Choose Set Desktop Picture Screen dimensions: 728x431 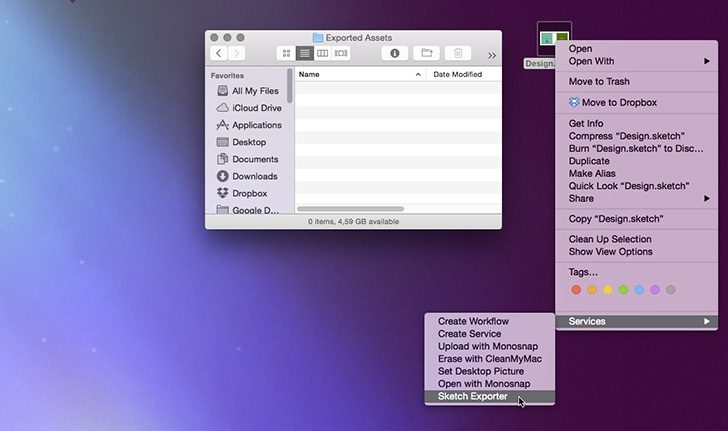coord(490,372)
